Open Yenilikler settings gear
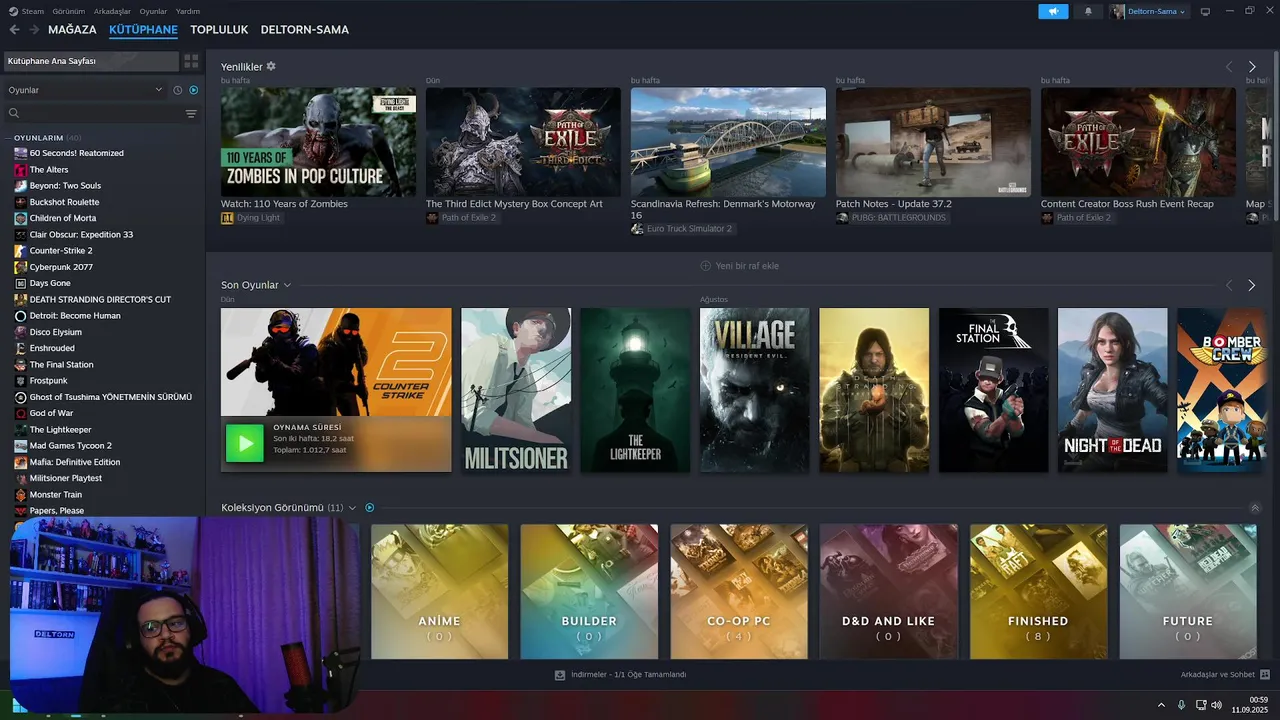 click(x=271, y=66)
